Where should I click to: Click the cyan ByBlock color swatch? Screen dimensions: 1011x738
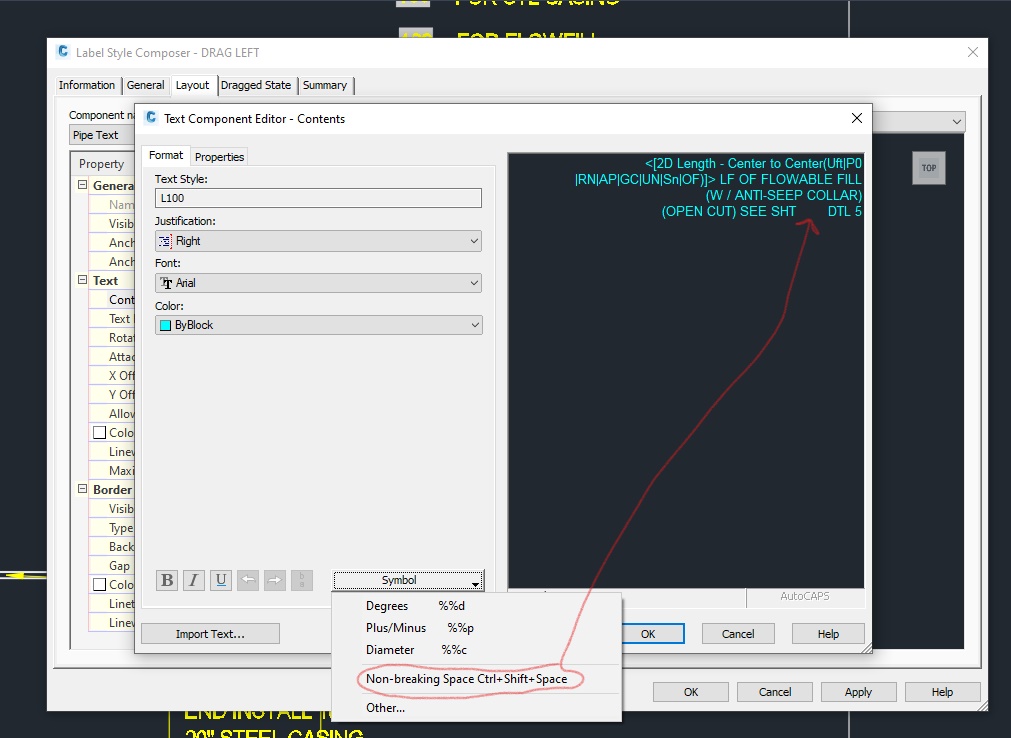165,325
